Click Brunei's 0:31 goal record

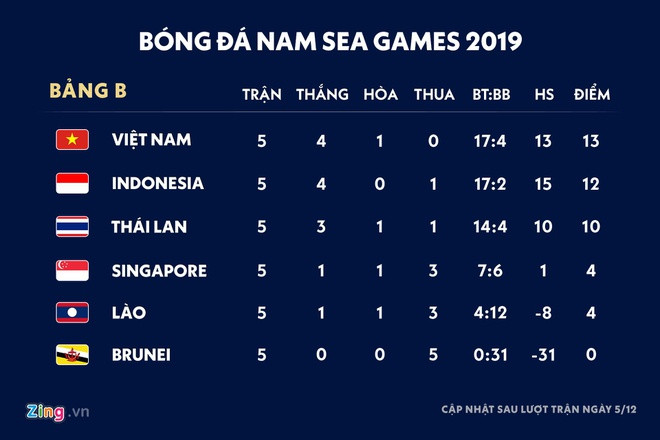point(492,357)
